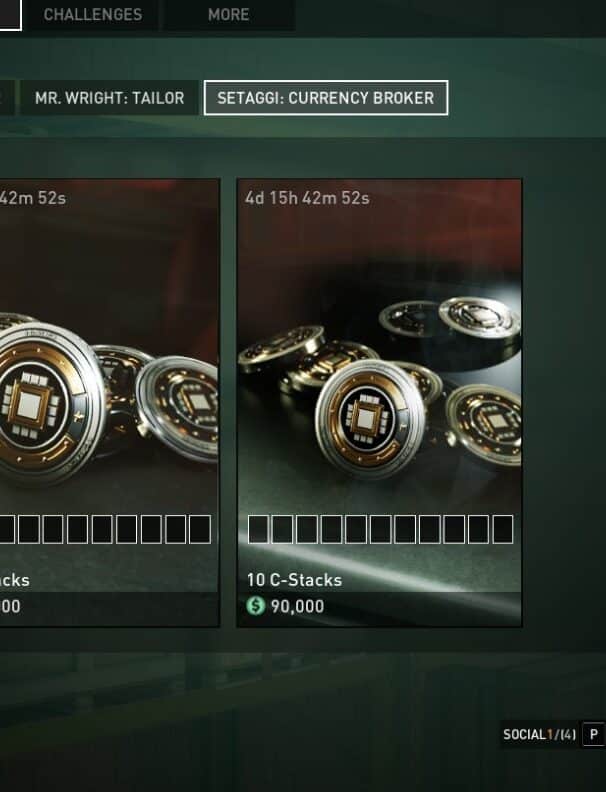Open the MORE tab
The image size is (606, 792).
click(x=229, y=15)
